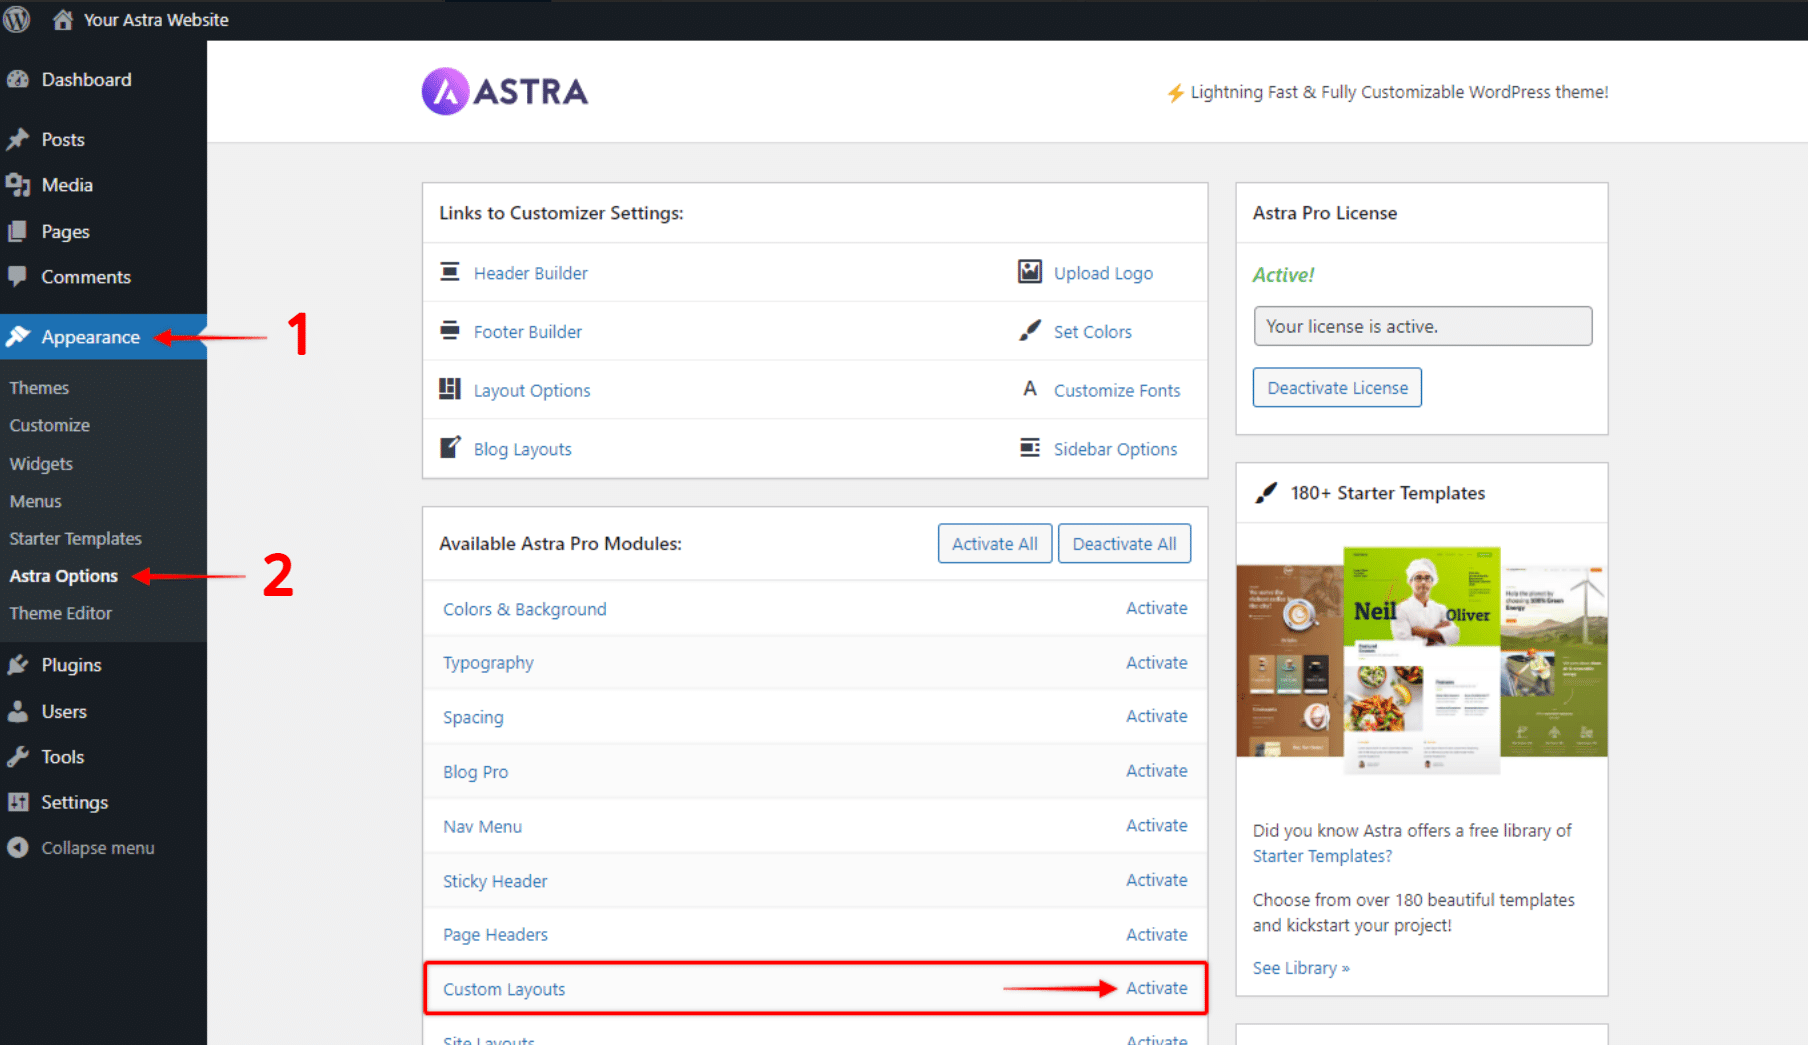Image resolution: width=1808 pixels, height=1045 pixels.
Task: Open the Blog Layouts link
Action: (x=523, y=449)
